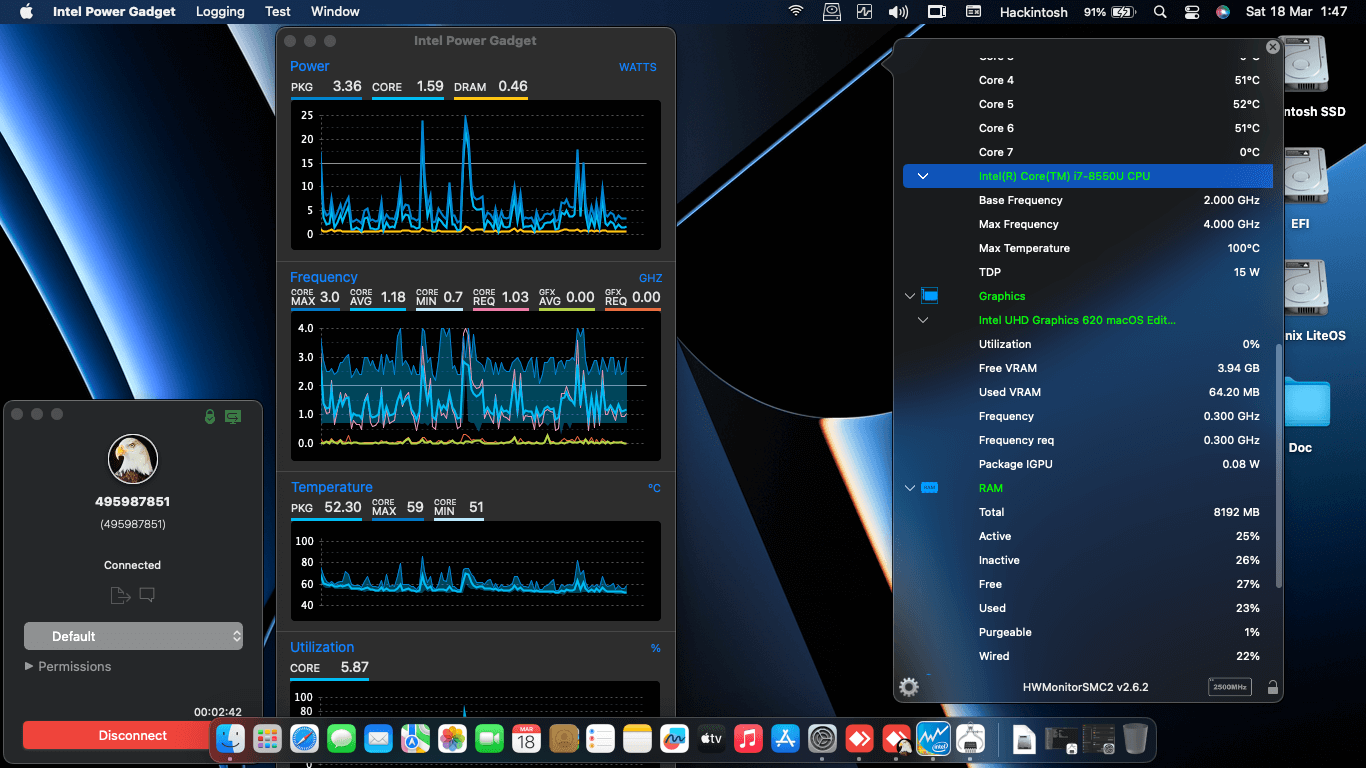Click the green lock security icon in AnyDesk panel
Screen dimensions: 1366x768
coord(209,416)
